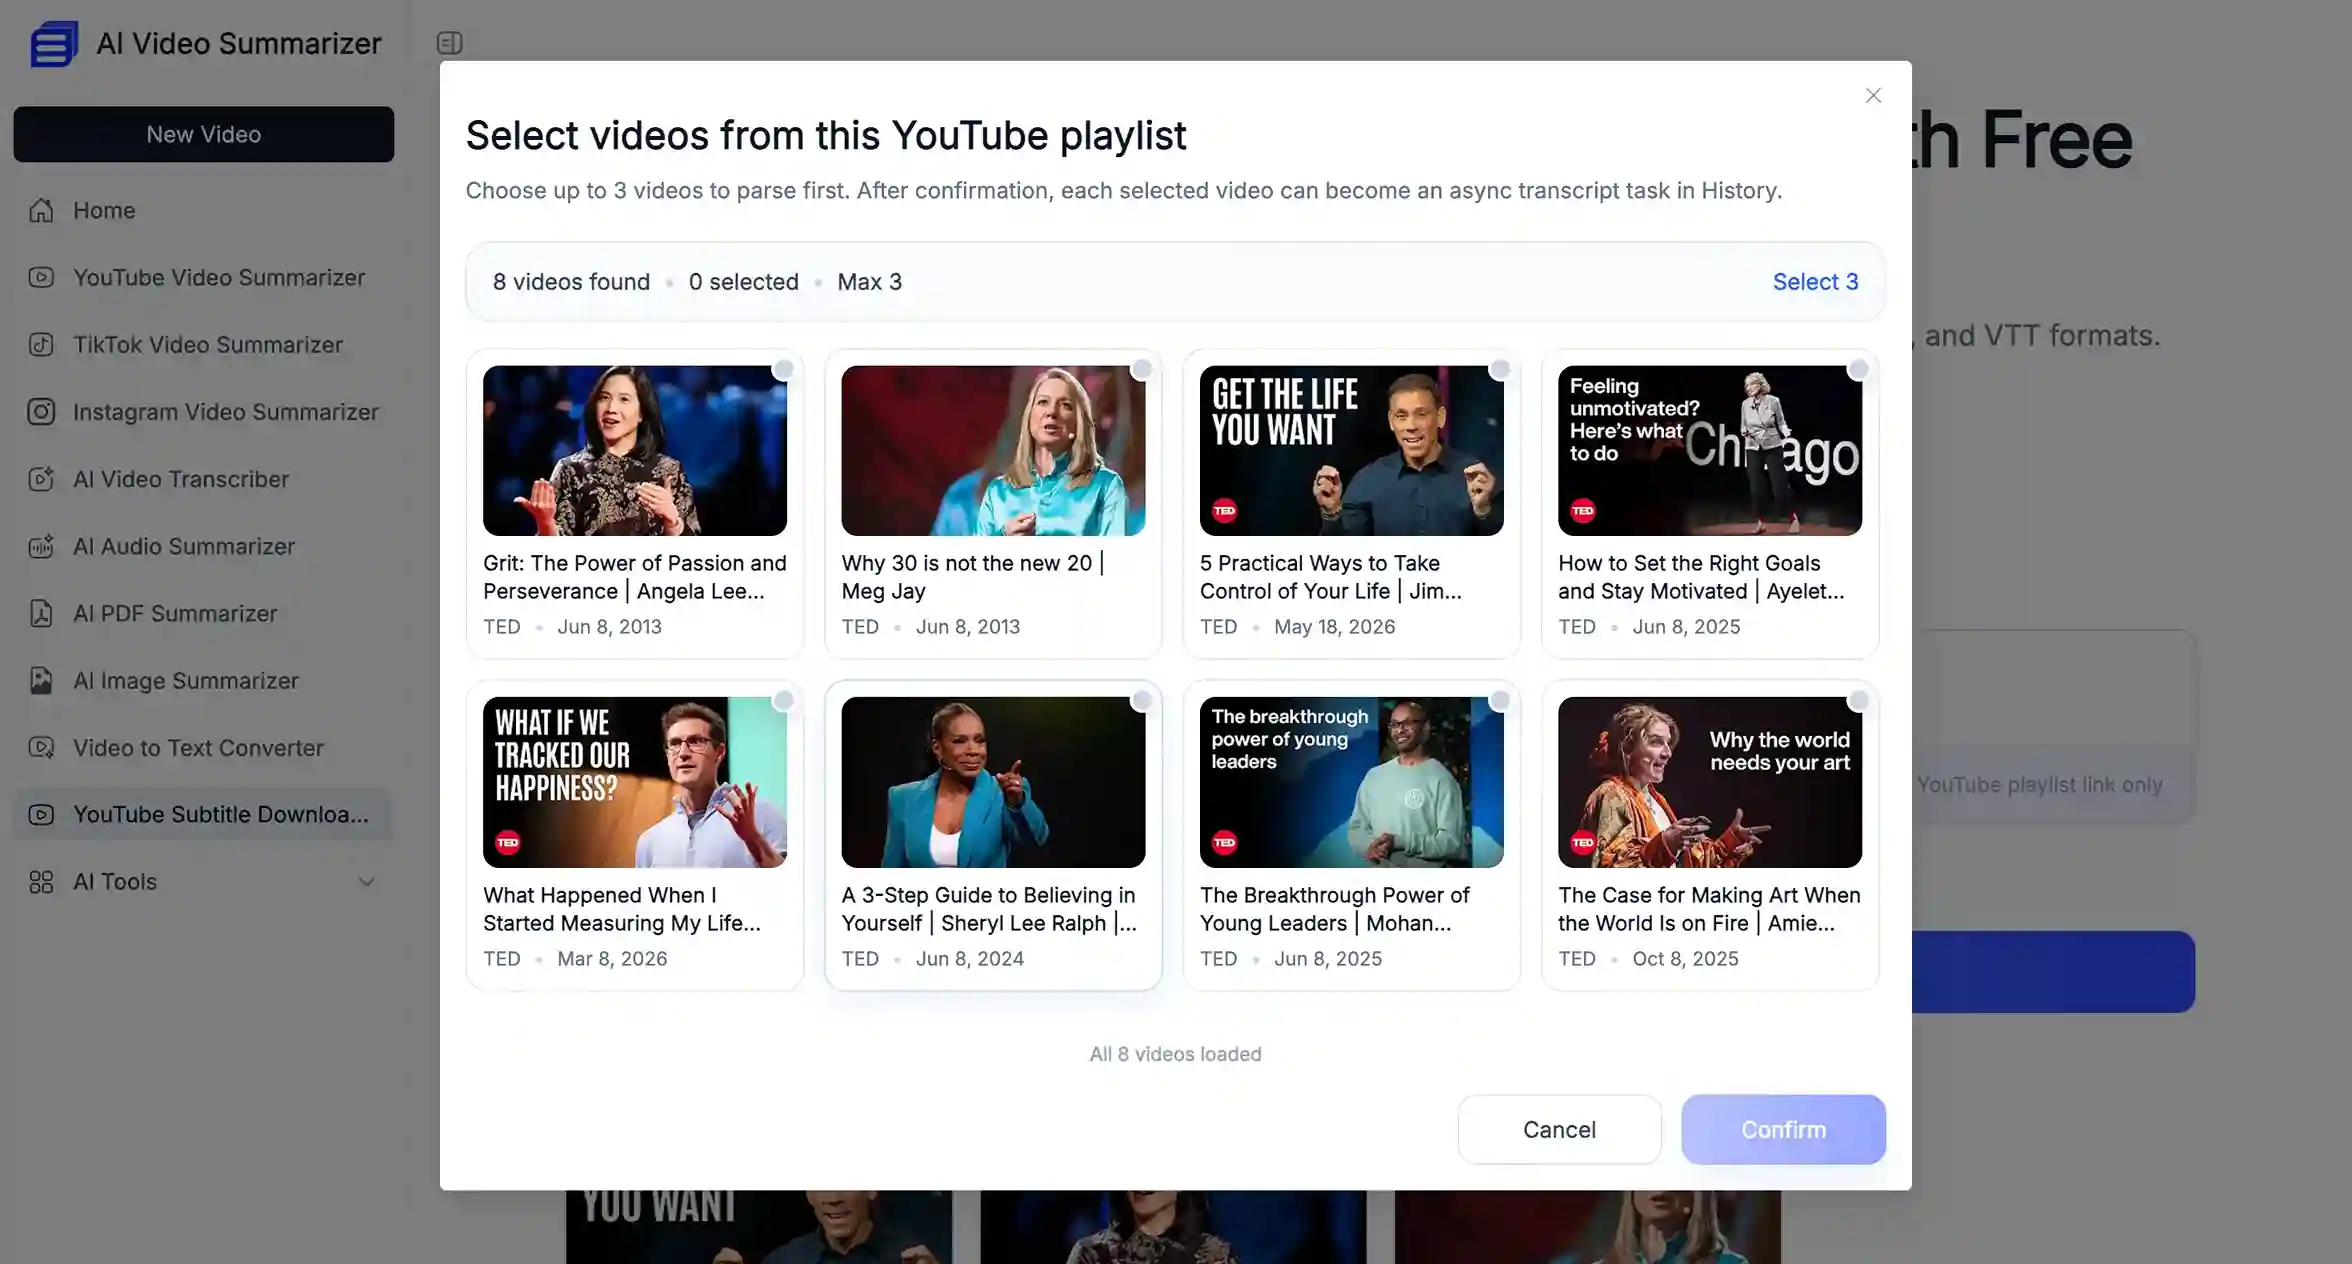
Task: Click the title 'How to Set the Right Goals'
Action: pyautogui.click(x=1701, y=577)
